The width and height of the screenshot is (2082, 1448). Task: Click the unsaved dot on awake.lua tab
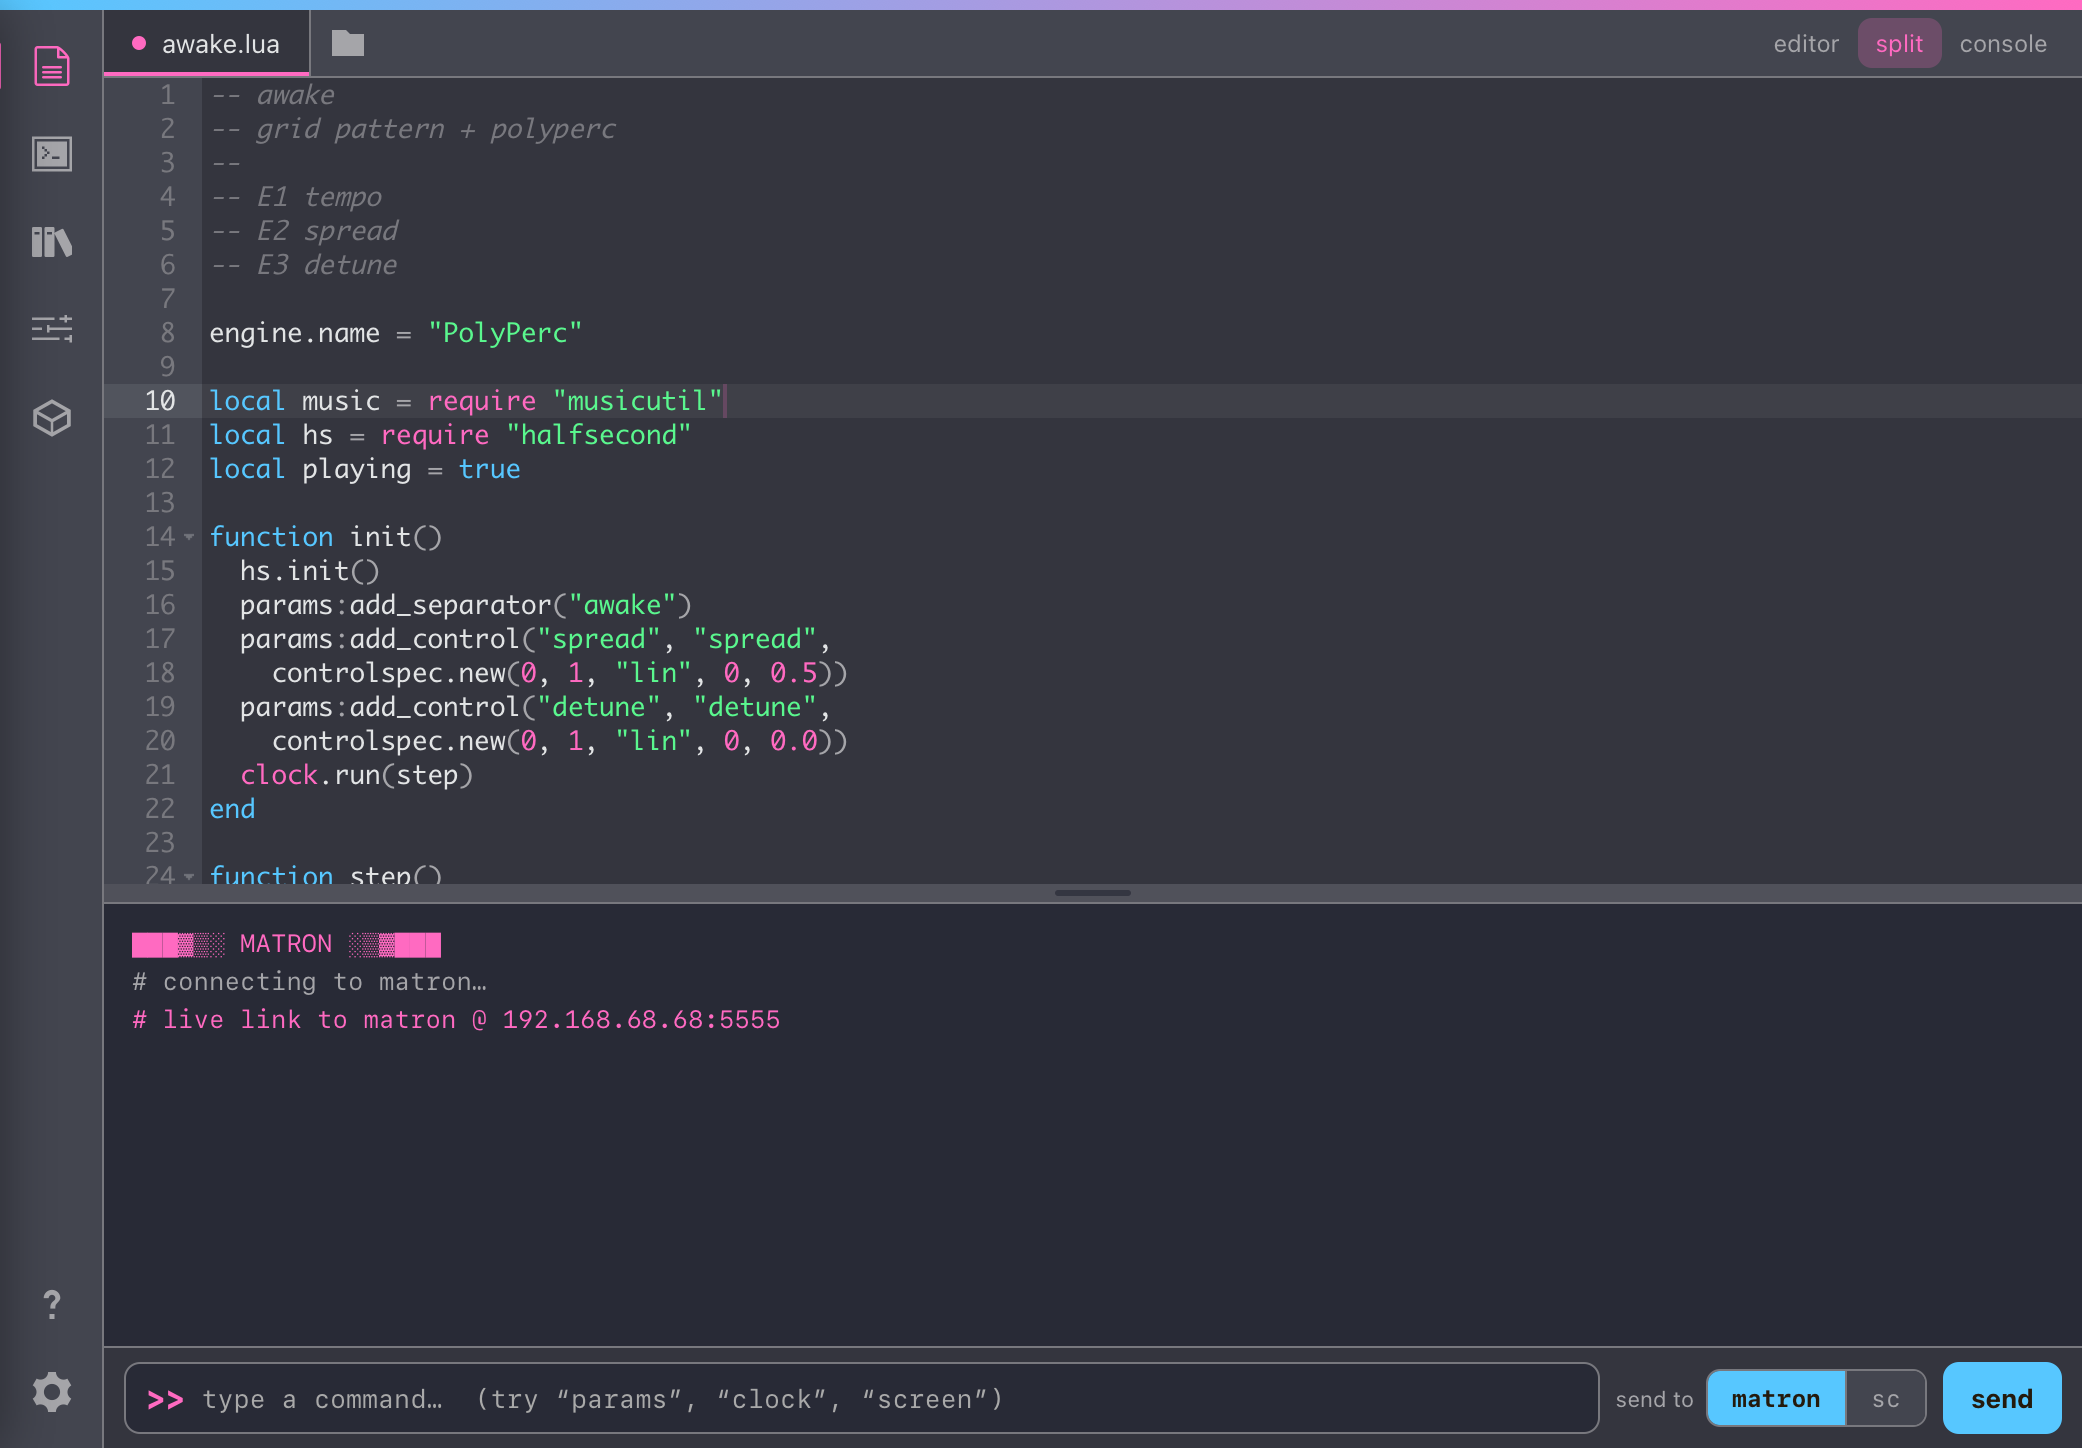(x=139, y=43)
